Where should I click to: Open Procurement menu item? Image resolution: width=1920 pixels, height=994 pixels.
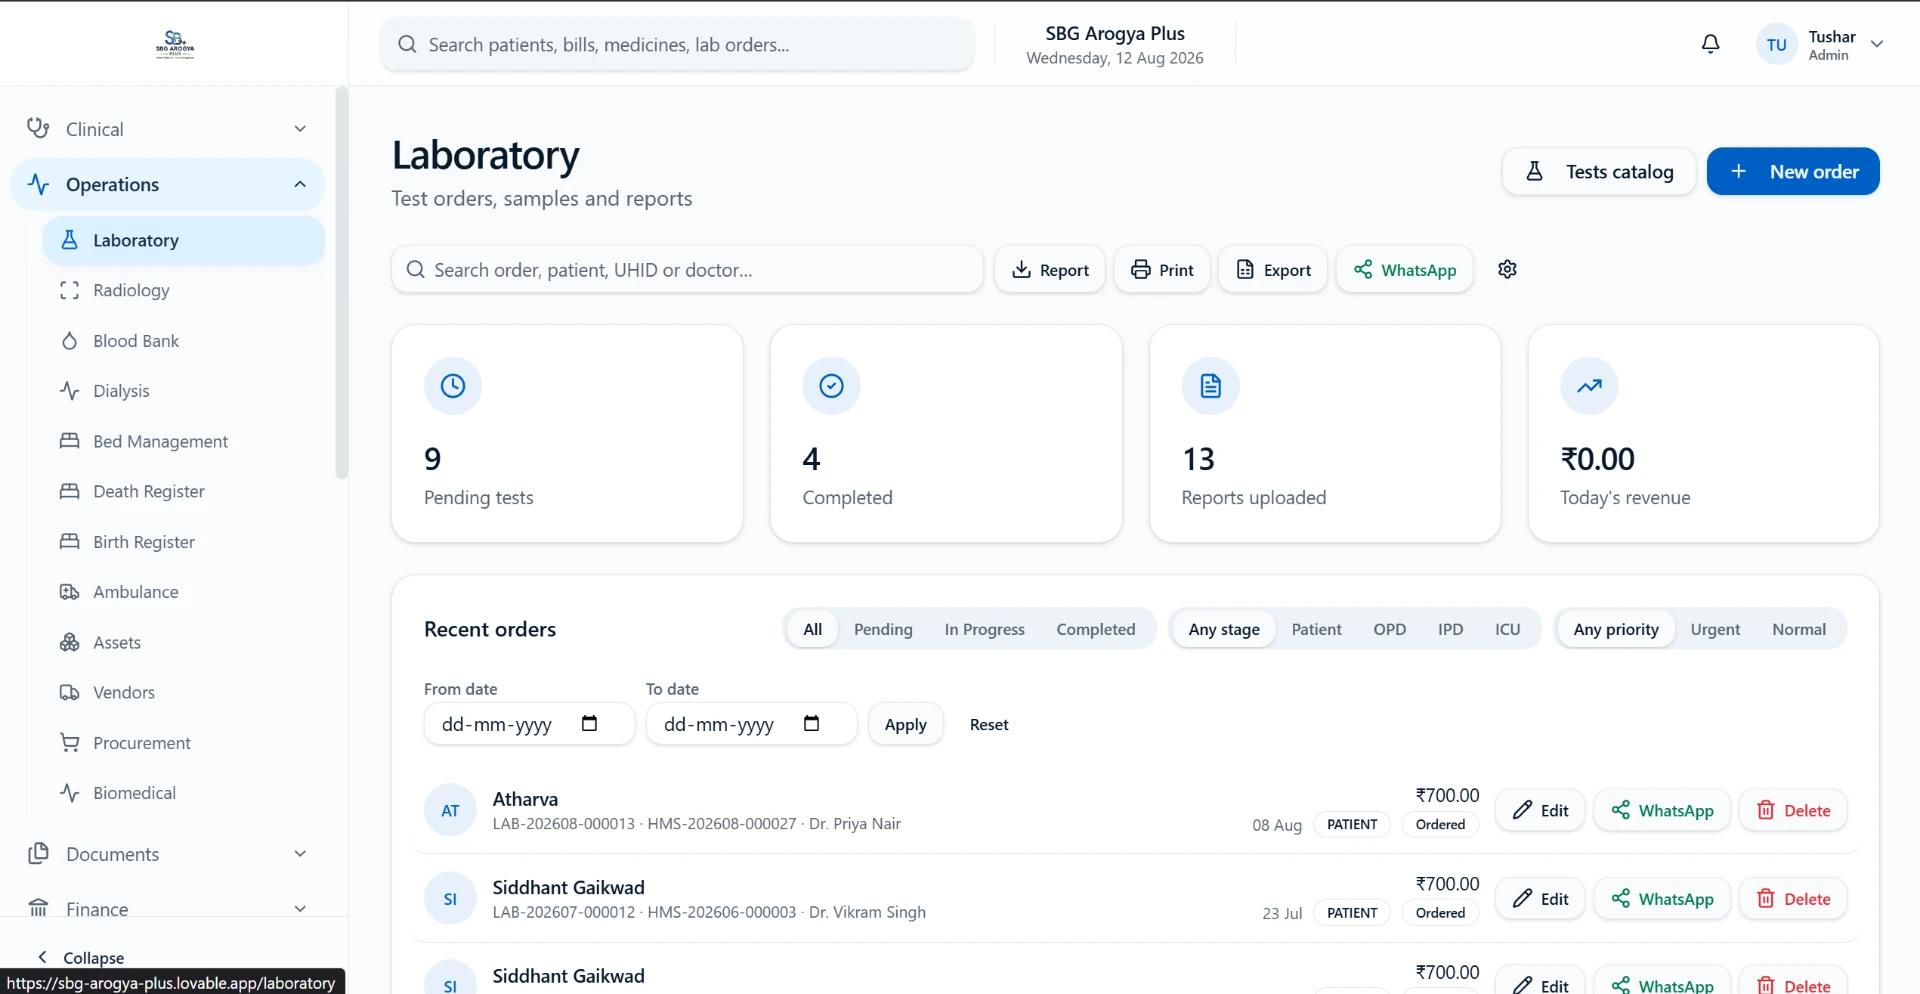[184, 743]
